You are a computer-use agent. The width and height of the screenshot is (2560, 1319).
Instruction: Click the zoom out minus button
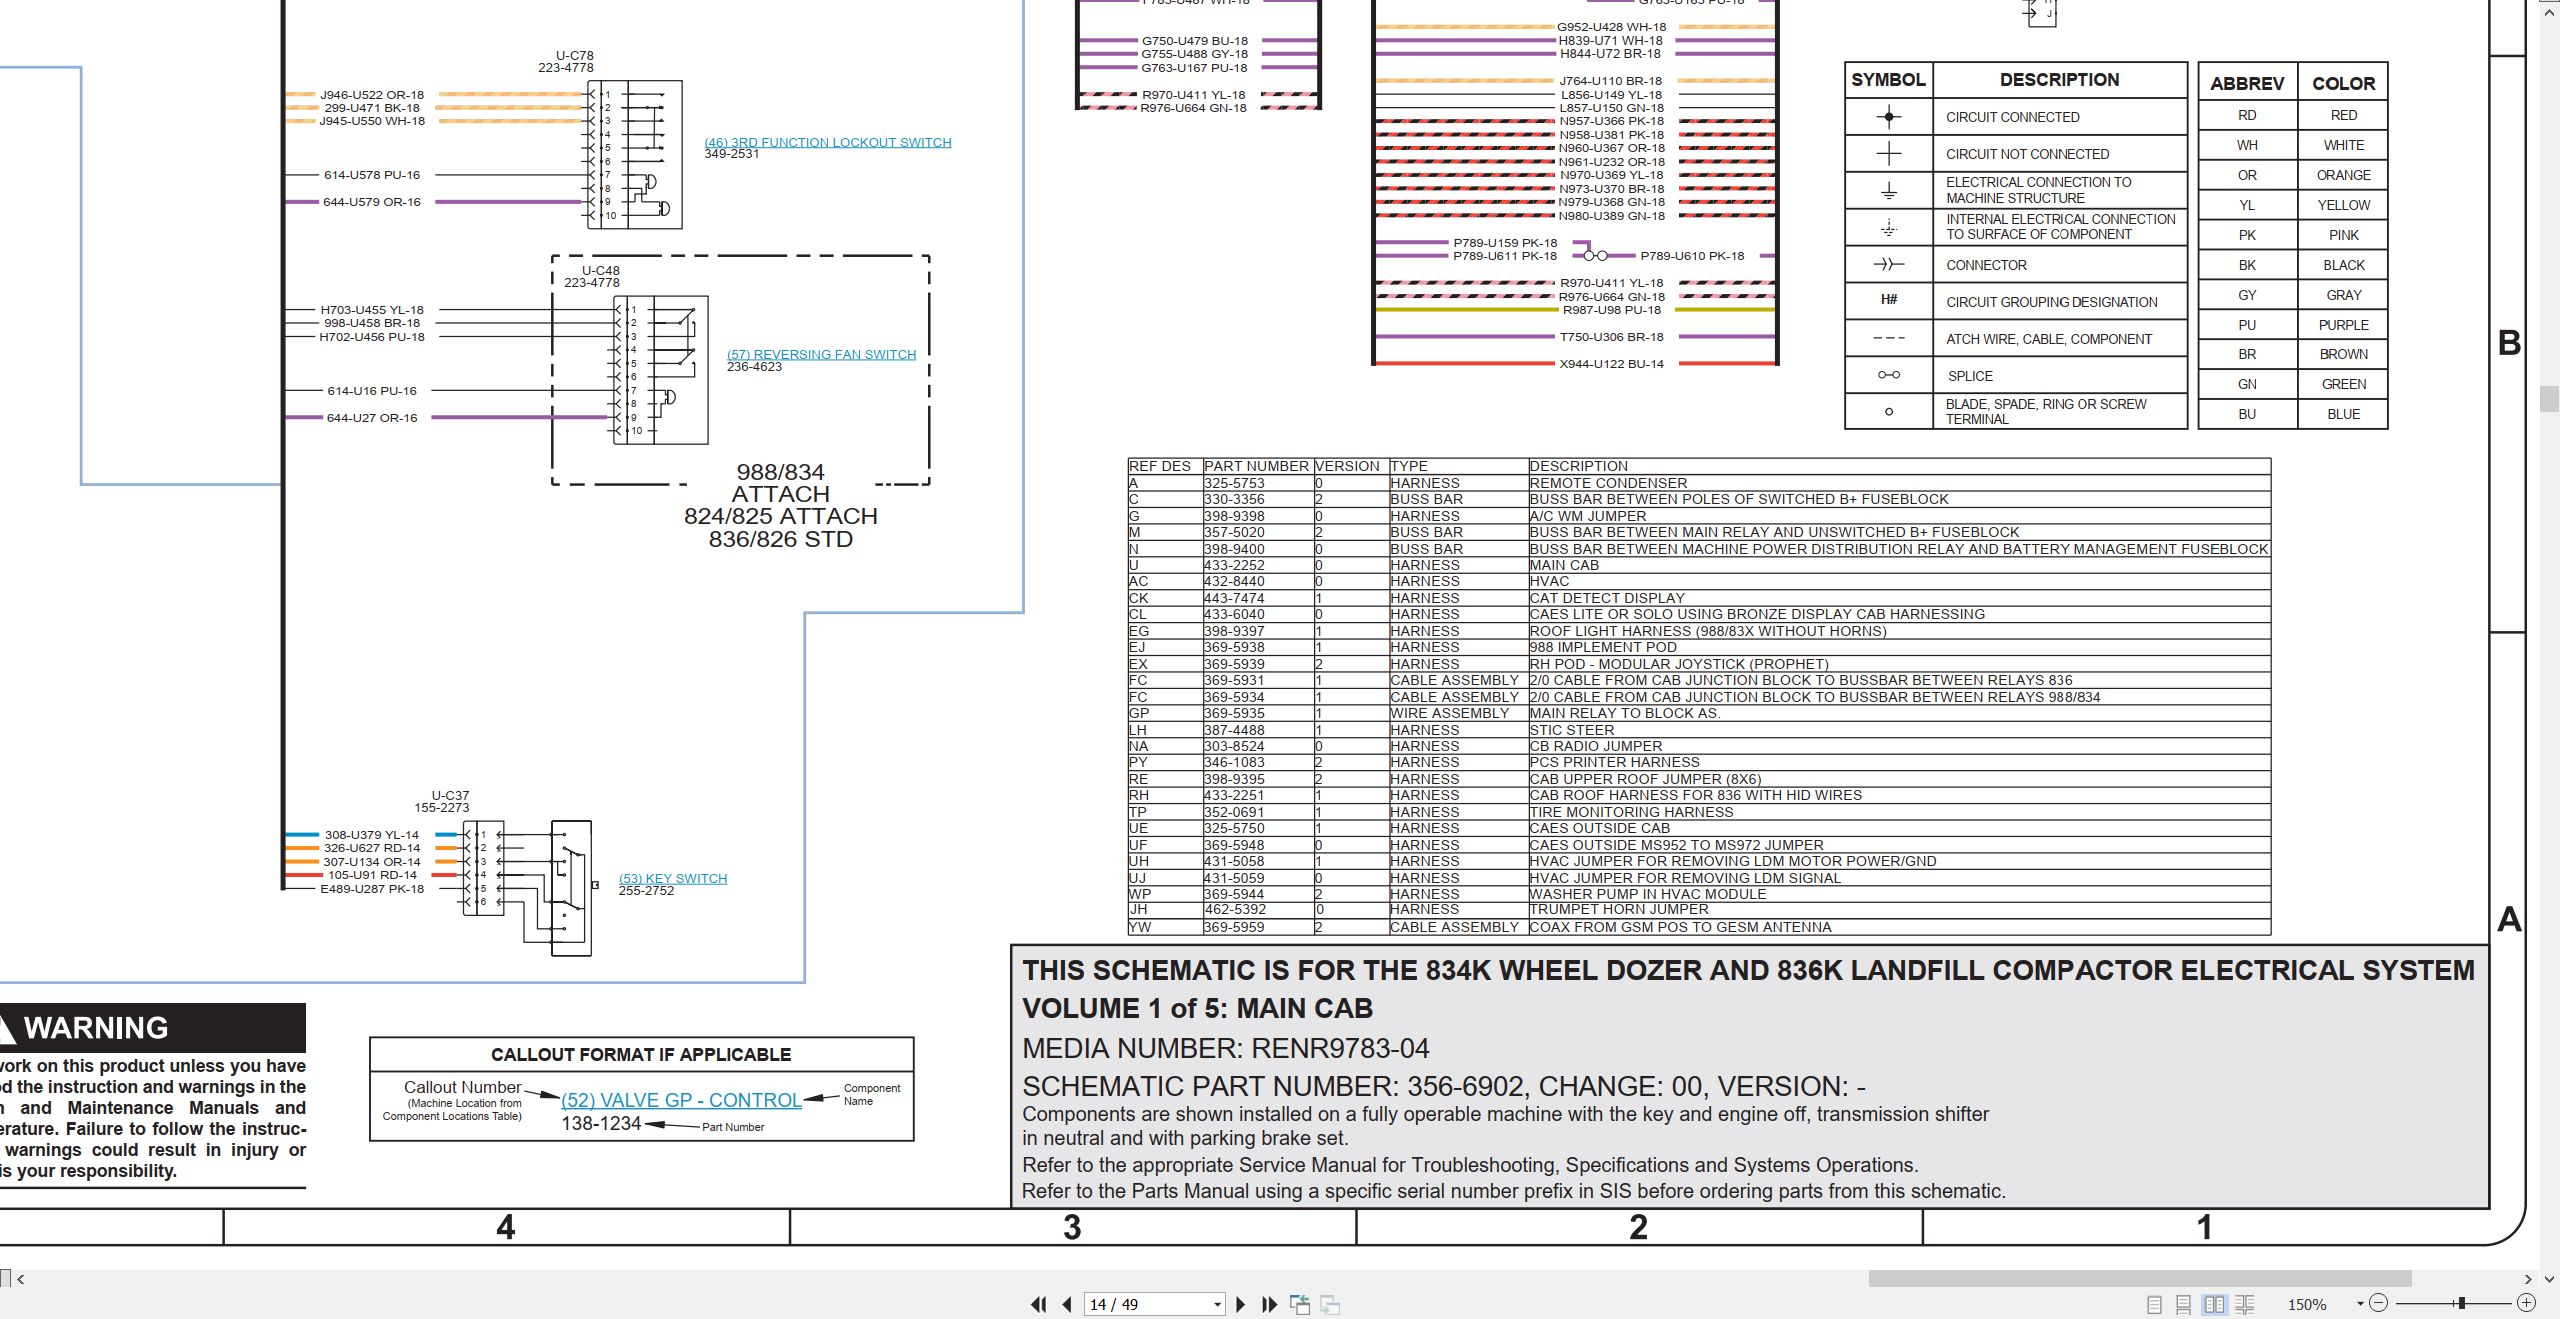tap(2379, 1303)
